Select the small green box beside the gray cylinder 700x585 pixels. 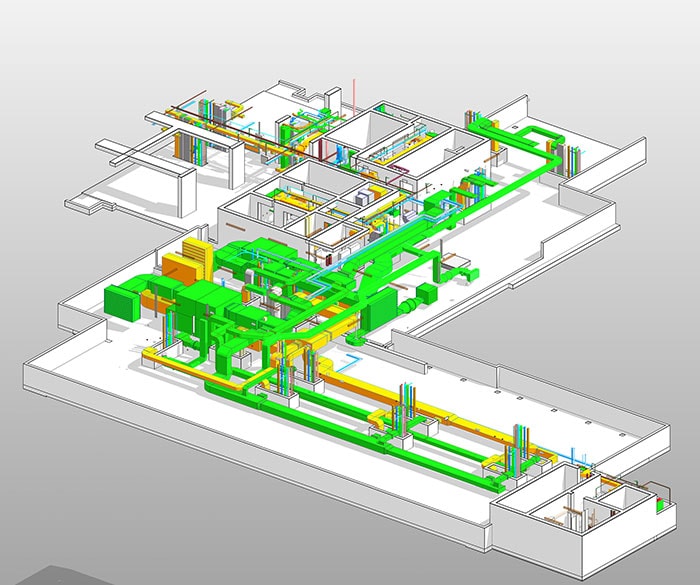point(424,294)
